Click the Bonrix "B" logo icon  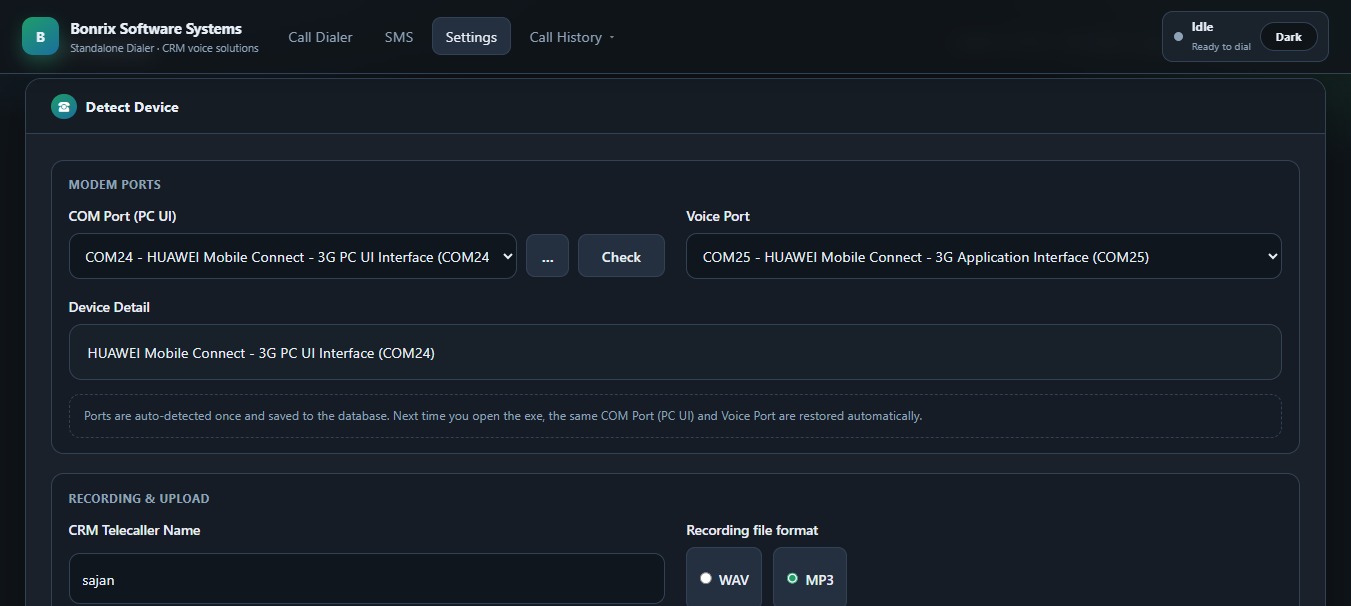[x=40, y=37]
